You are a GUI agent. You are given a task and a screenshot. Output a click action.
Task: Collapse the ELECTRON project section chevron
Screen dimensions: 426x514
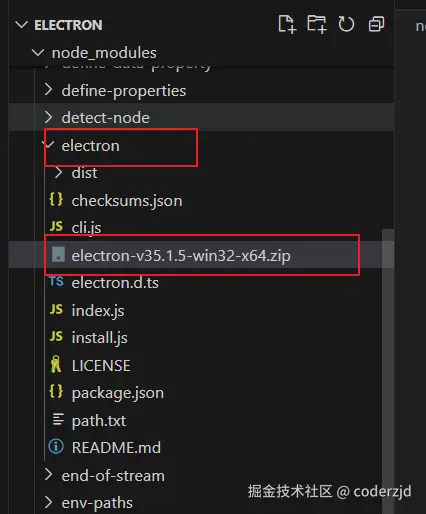(x=22, y=25)
